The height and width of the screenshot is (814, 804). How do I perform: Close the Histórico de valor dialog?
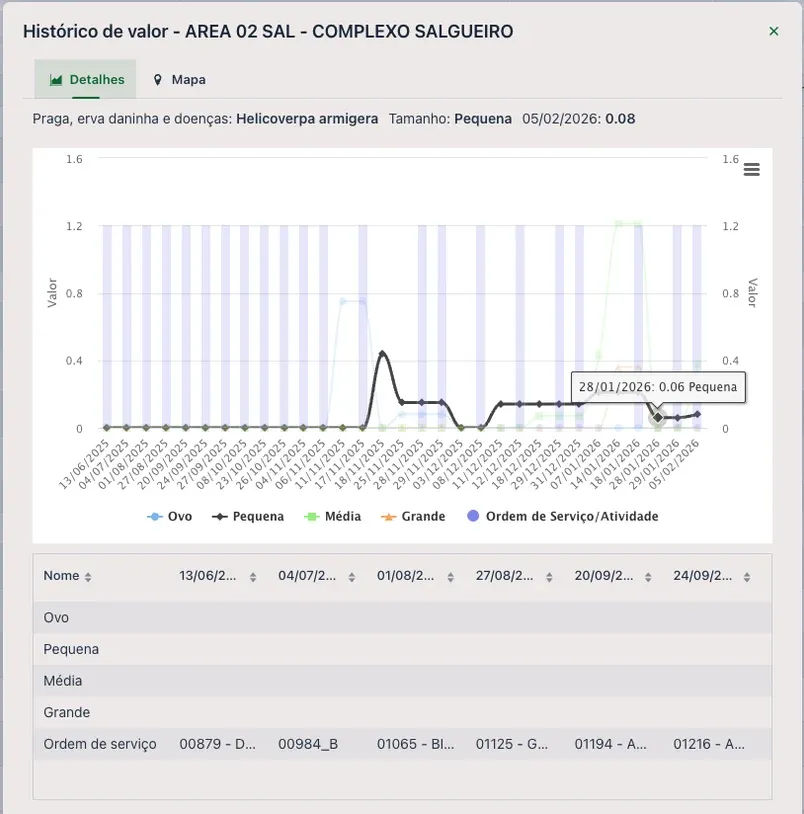[x=773, y=31]
